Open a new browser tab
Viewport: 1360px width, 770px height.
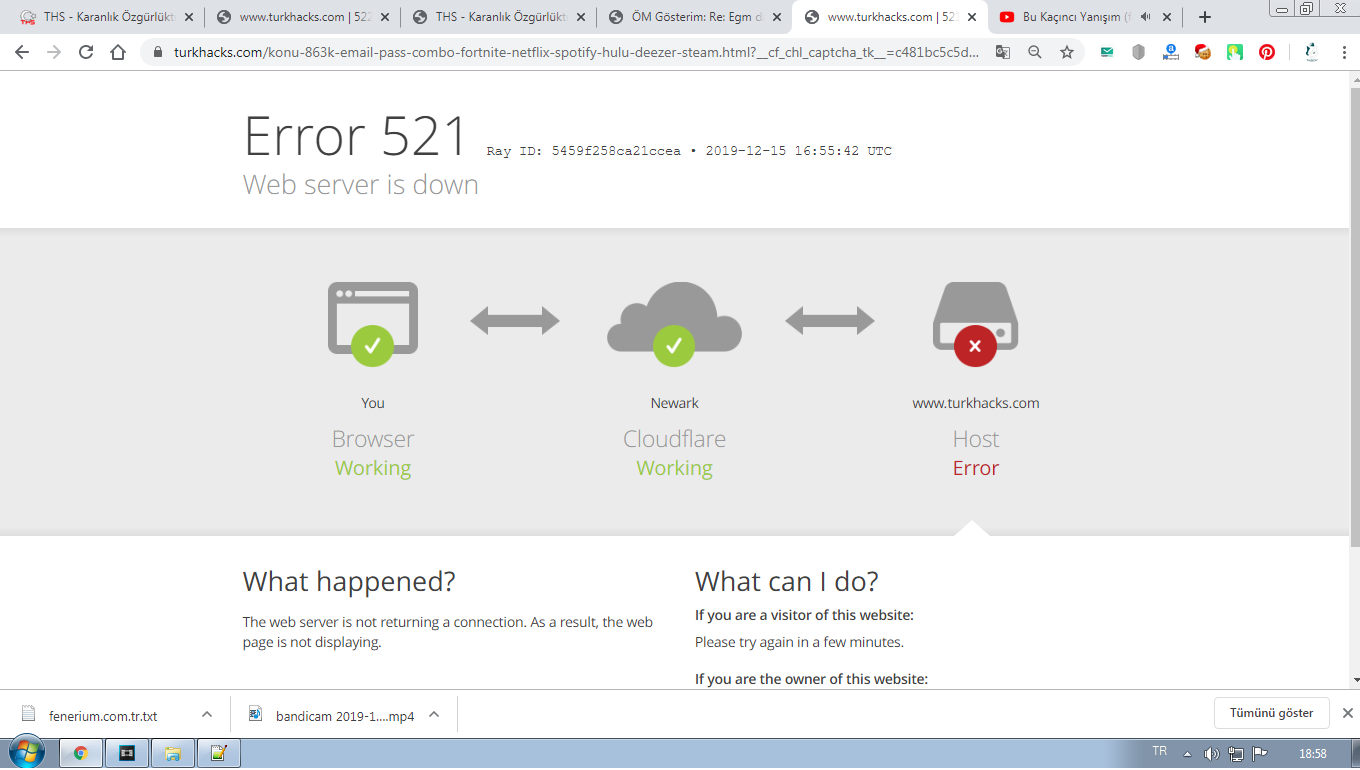click(1205, 17)
